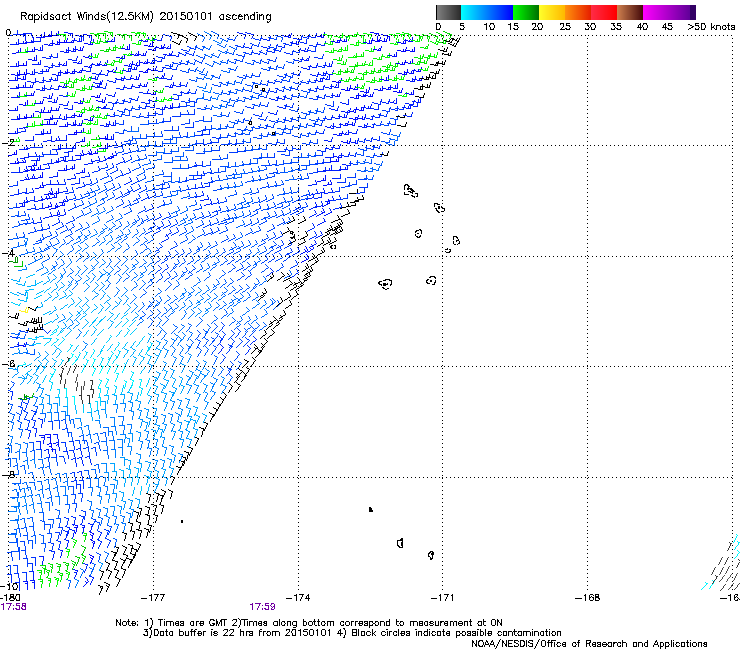Click the 'Rapidscat Winds(12.5KM) 20150101 ascending' title
This screenshot has width=740, height=650.
(x=146, y=17)
